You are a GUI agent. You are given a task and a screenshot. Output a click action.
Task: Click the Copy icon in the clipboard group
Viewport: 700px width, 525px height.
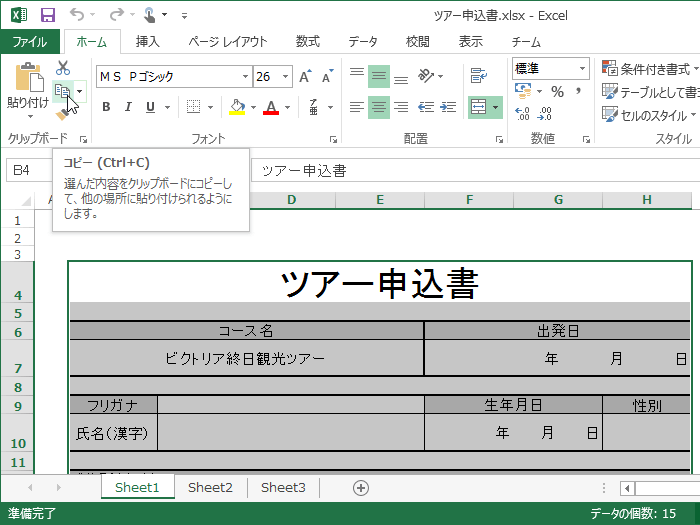coord(62,92)
